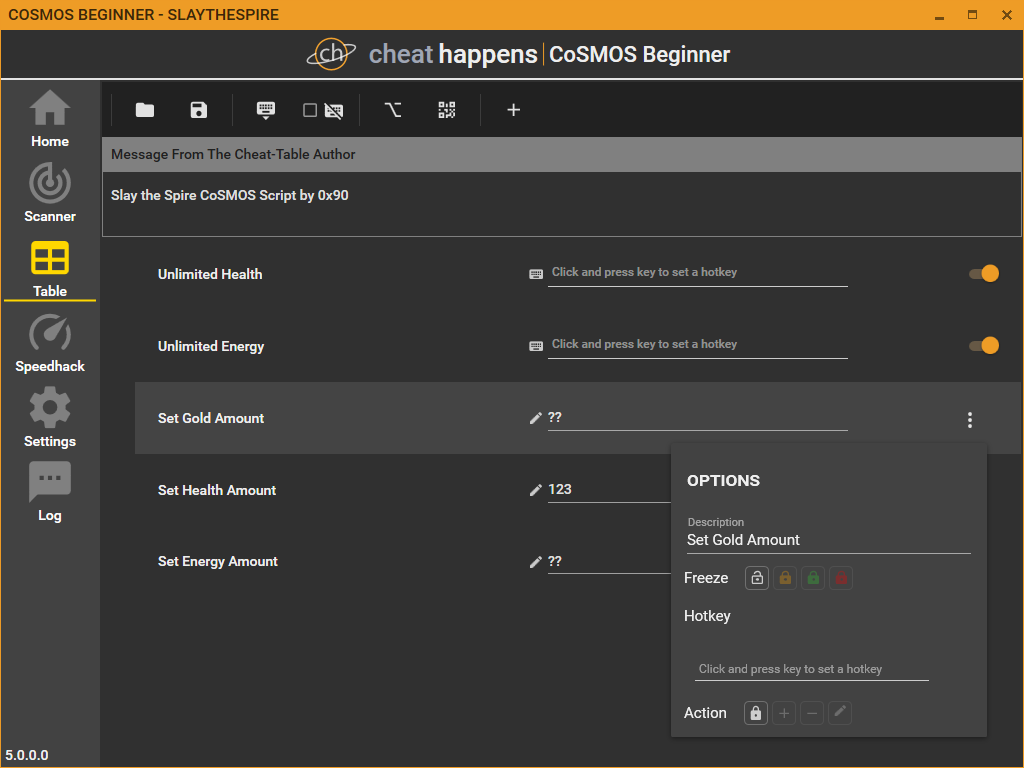1024x768 pixels.
Task: Select the white unlocked Freeze option
Action: point(757,578)
